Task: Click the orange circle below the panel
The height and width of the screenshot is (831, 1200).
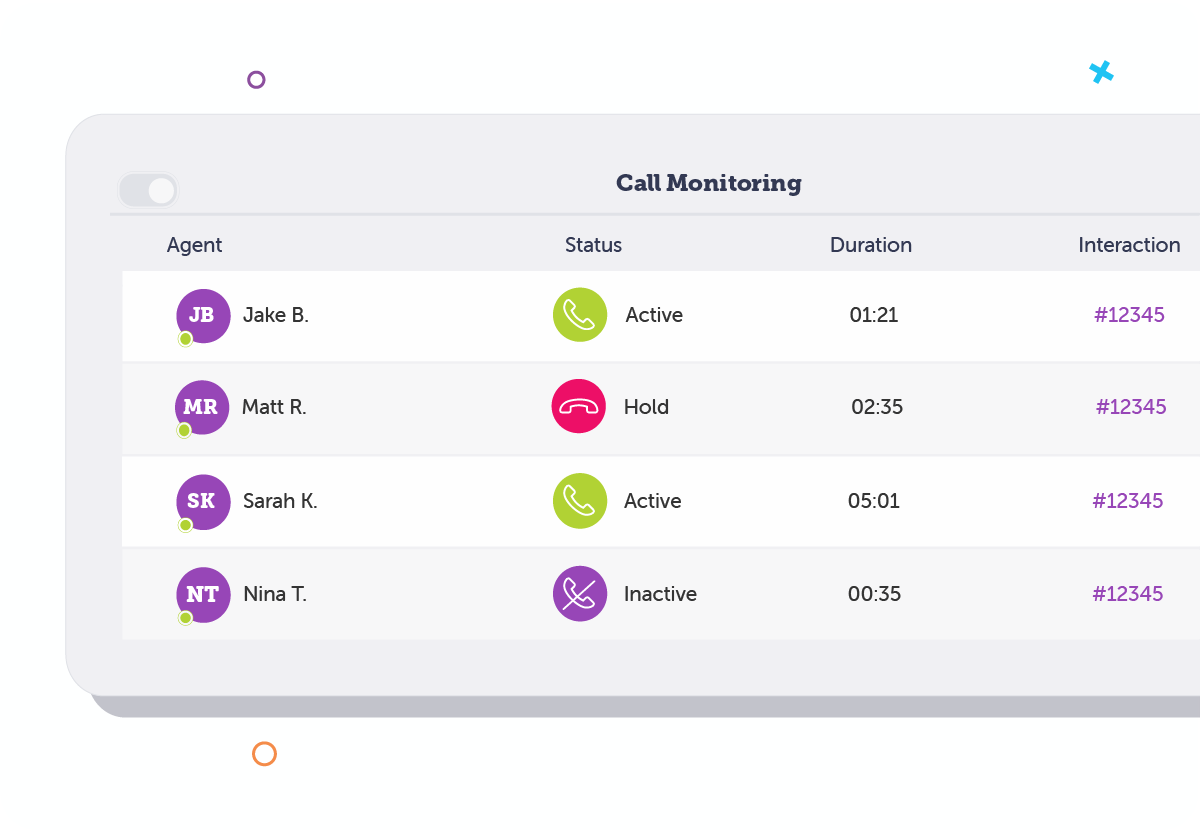Action: pyautogui.click(x=264, y=754)
